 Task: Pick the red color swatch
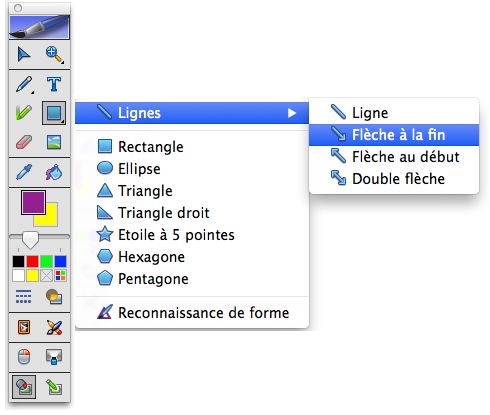32,261
